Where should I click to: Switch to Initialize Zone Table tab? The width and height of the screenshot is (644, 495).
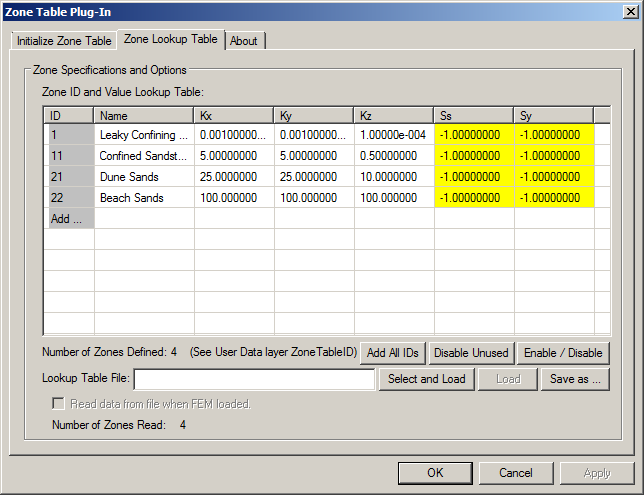point(64,41)
